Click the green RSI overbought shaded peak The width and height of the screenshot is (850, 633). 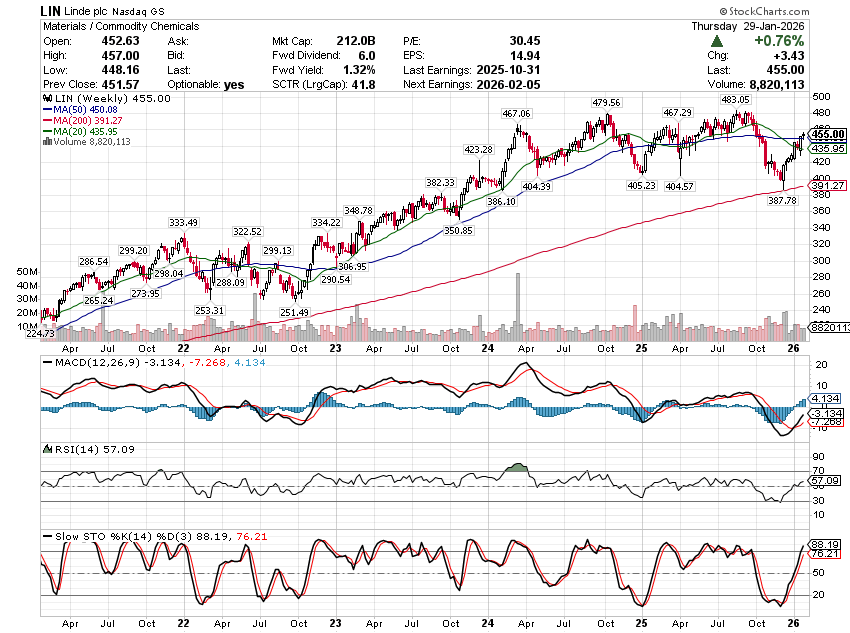click(516, 467)
